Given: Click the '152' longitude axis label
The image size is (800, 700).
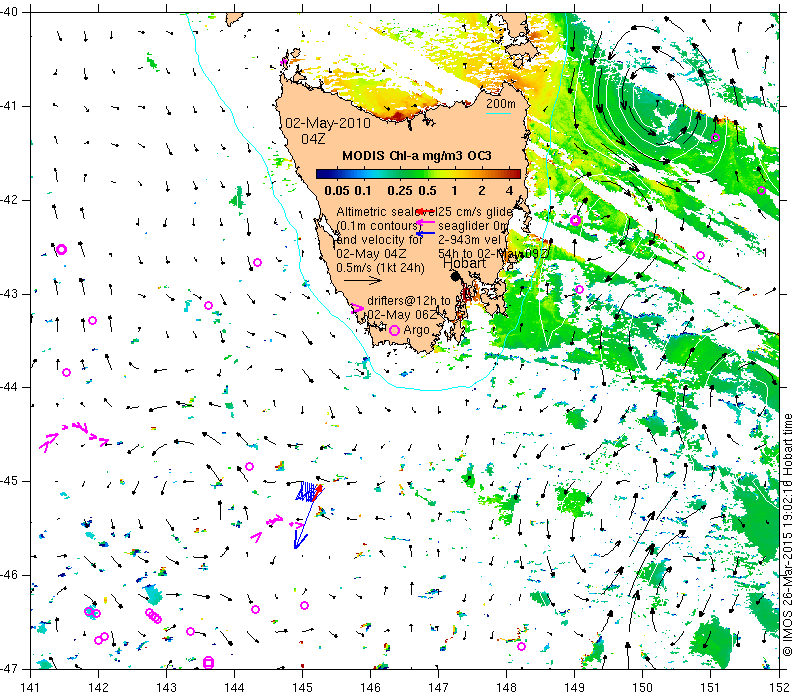Looking at the screenshot, I should pyautogui.click(x=779, y=688).
